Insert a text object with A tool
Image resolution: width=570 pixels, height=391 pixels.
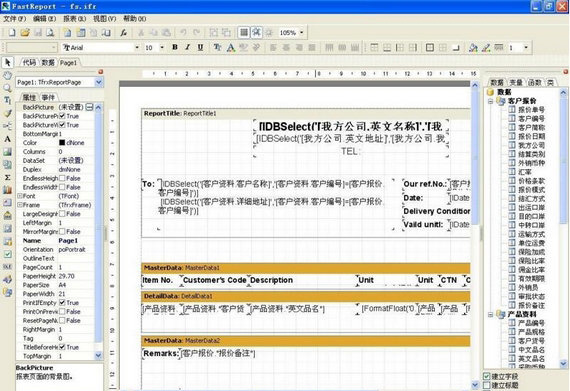(x=8, y=139)
